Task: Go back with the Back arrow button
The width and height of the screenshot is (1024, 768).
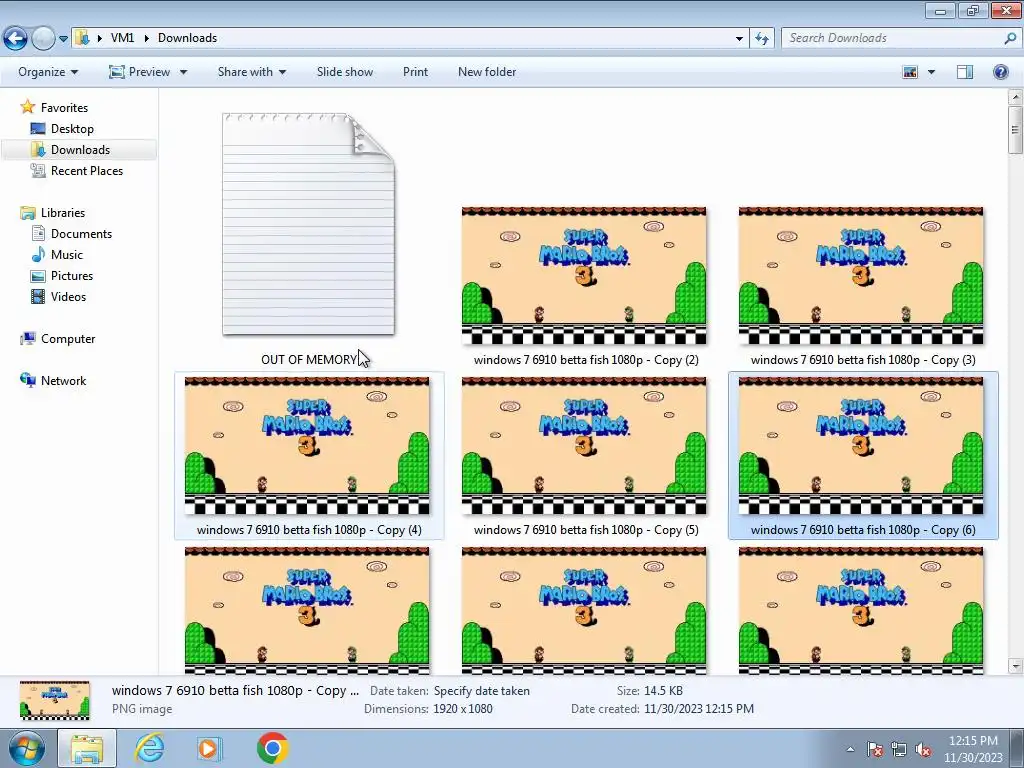Action: coord(15,39)
